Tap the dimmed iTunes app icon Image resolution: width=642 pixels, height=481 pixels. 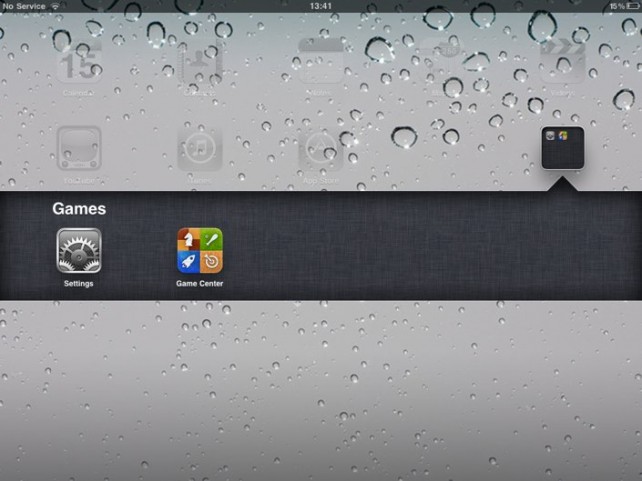200,148
